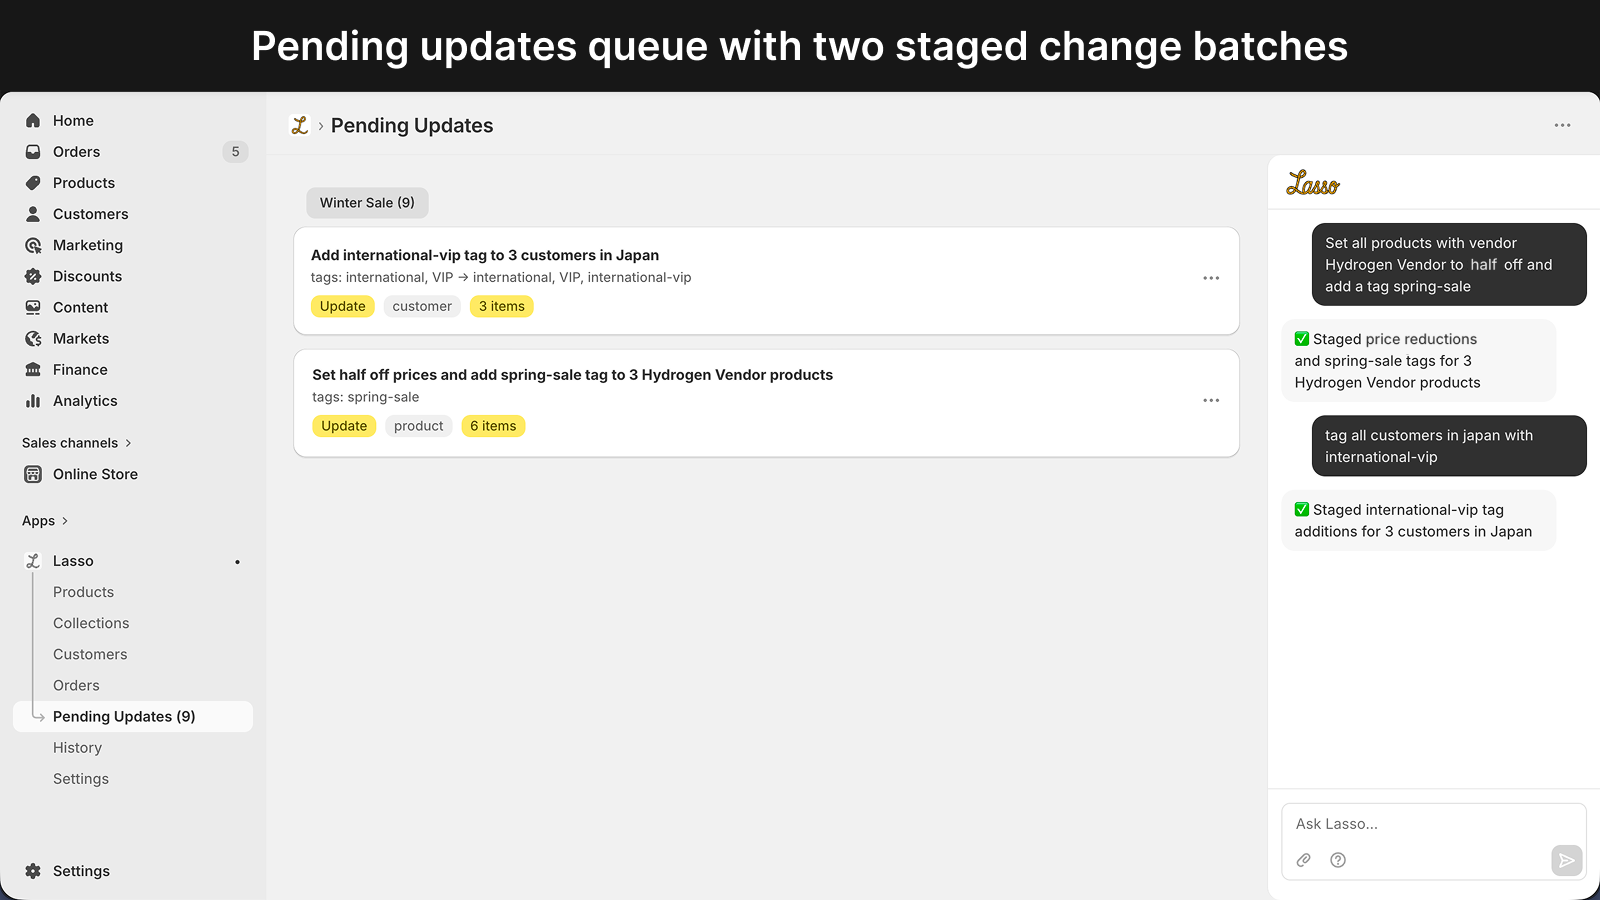Click the Winter Sale (9) filter chip
The image size is (1600, 900).
[367, 203]
